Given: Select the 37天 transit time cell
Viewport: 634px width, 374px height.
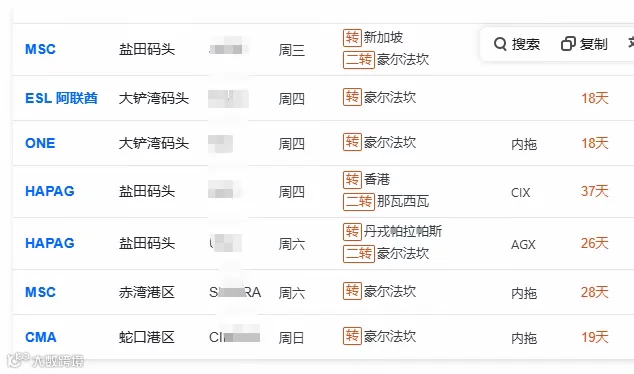Looking at the screenshot, I should (595, 191).
